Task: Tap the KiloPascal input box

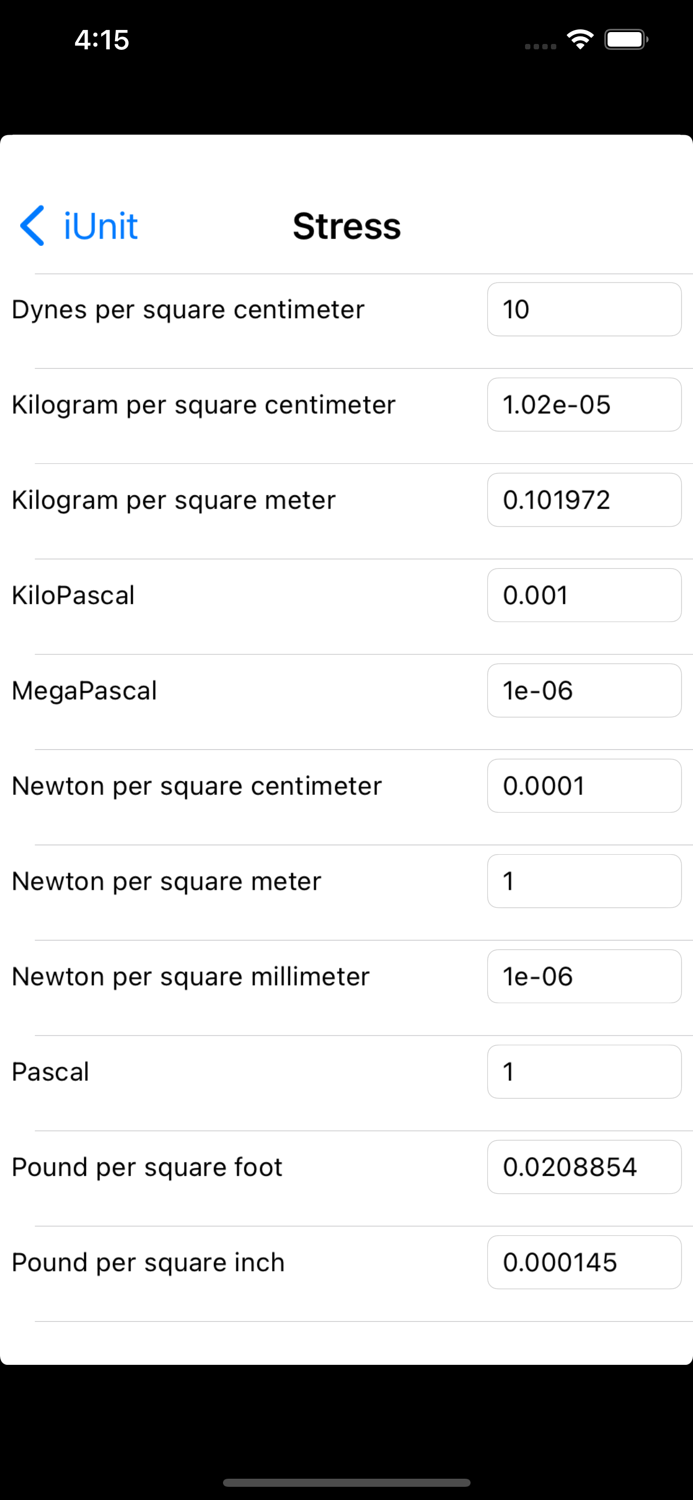Action: [584, 594]
